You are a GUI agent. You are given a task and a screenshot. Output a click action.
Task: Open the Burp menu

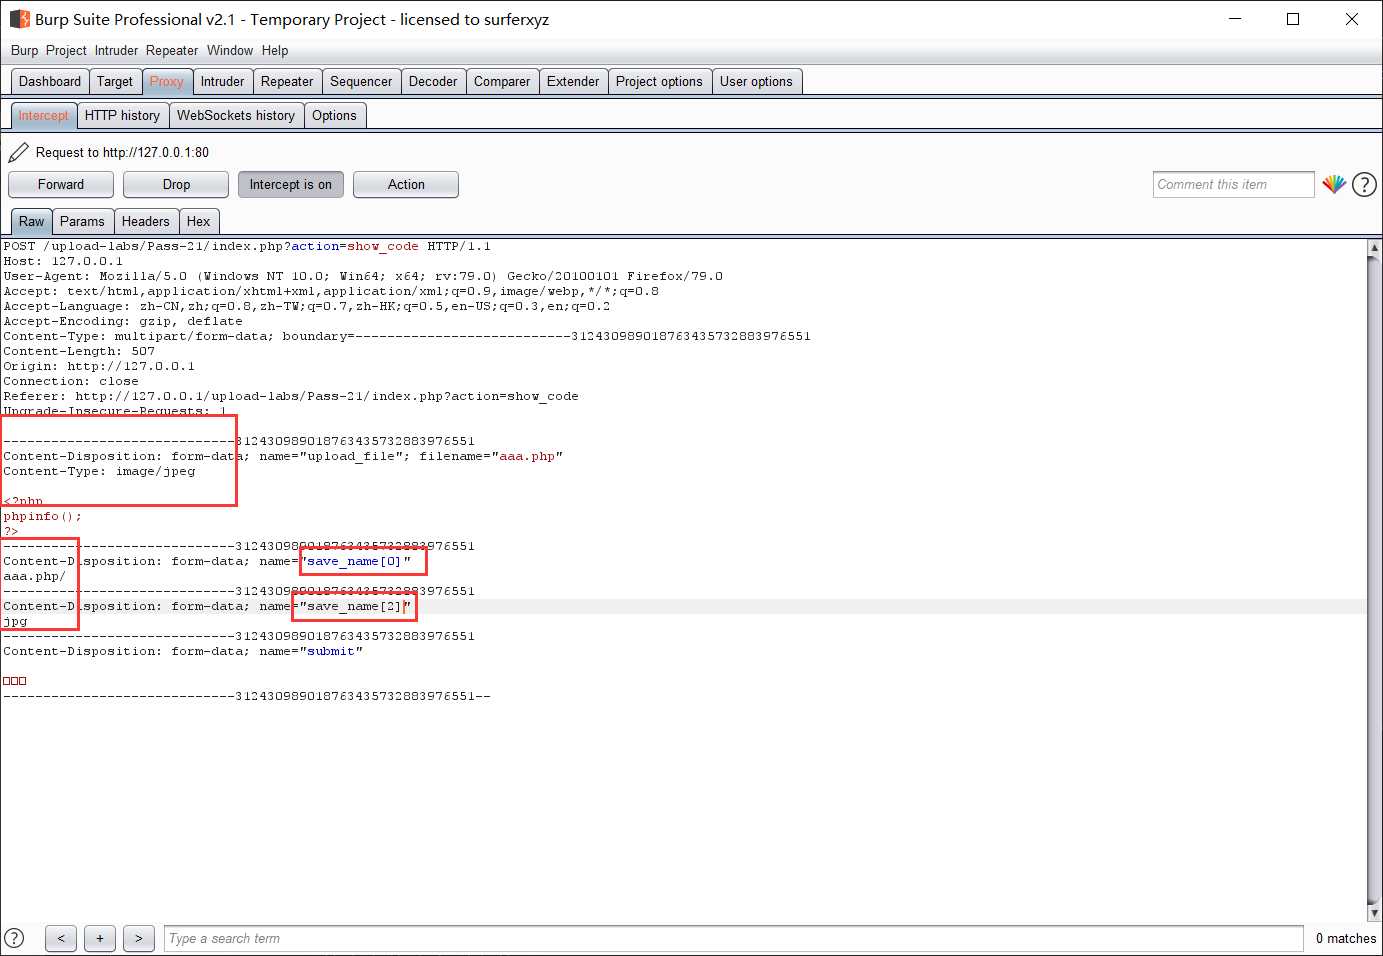(24, 50)
